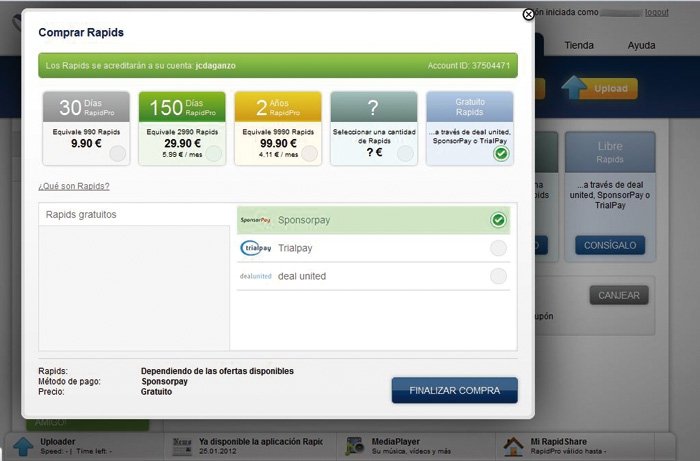Click the Gratuito Rapids card header
This screenshot has height=461, width=700.
(x=470, y=107)
